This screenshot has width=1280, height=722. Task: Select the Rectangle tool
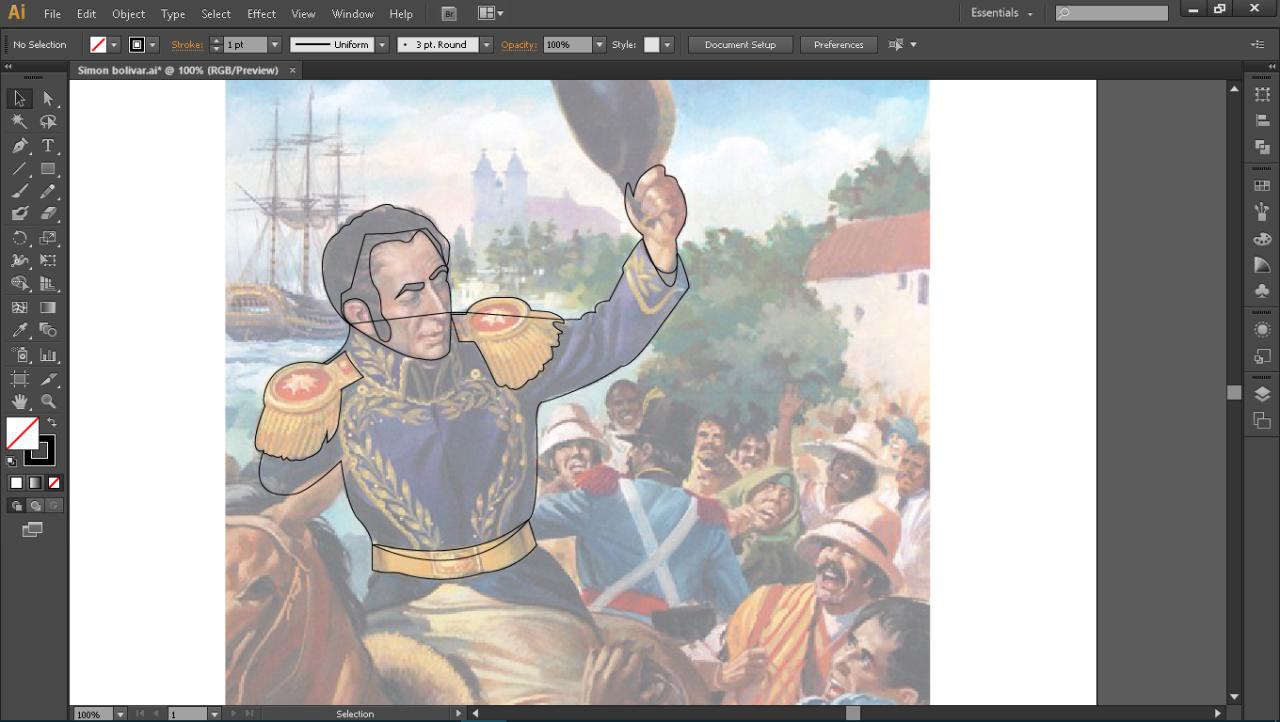pos(48,169)
